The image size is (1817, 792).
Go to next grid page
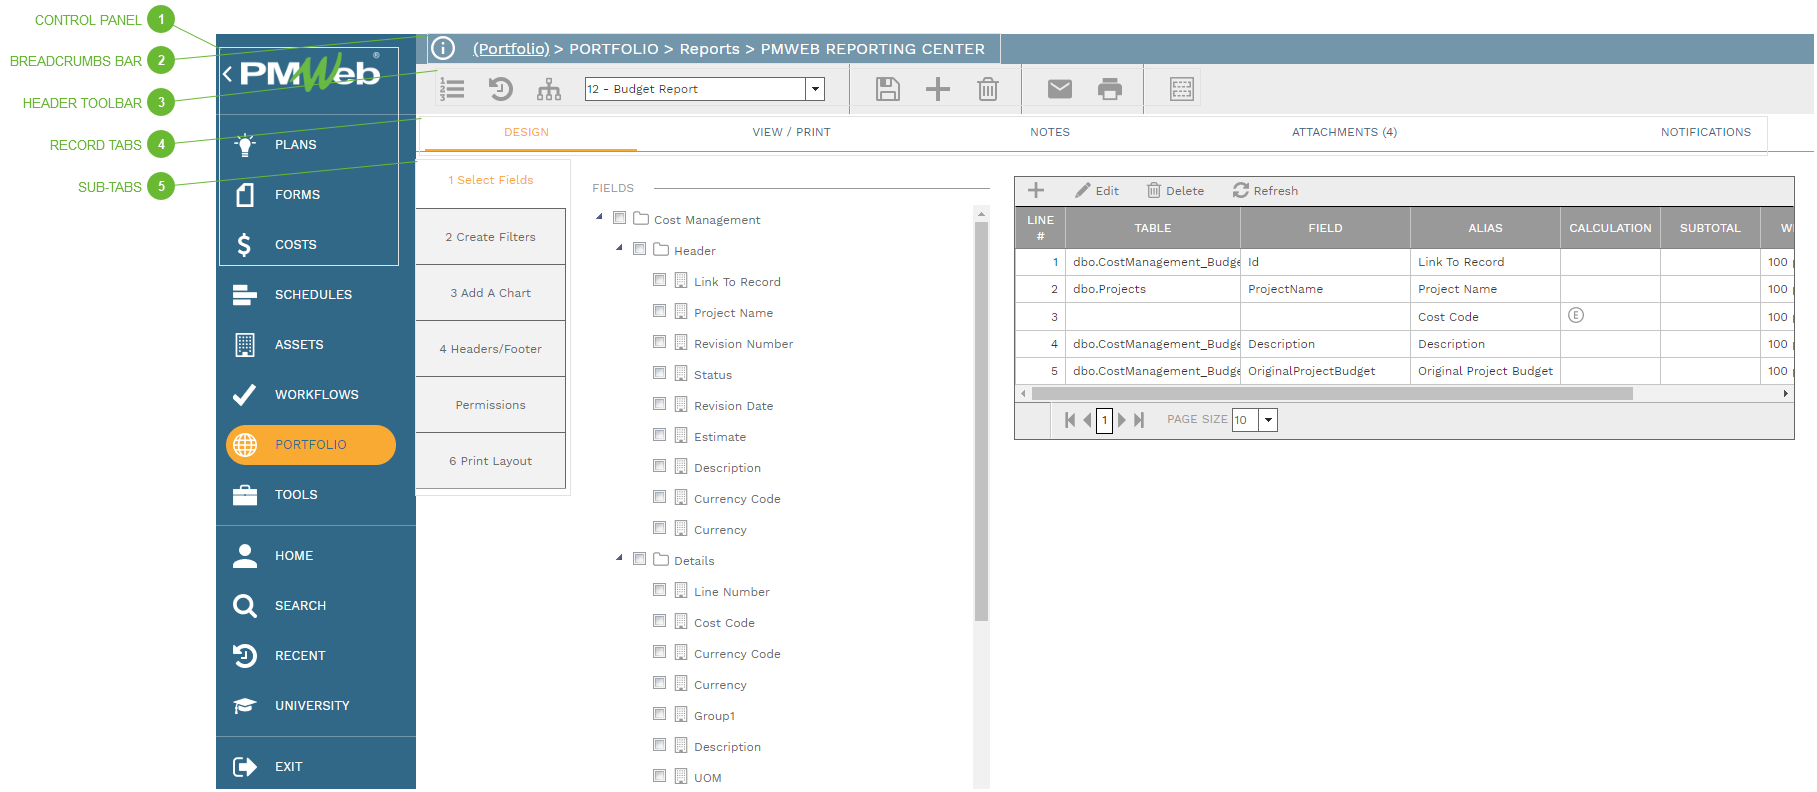pyautogui.click(x=1121, y=420)
